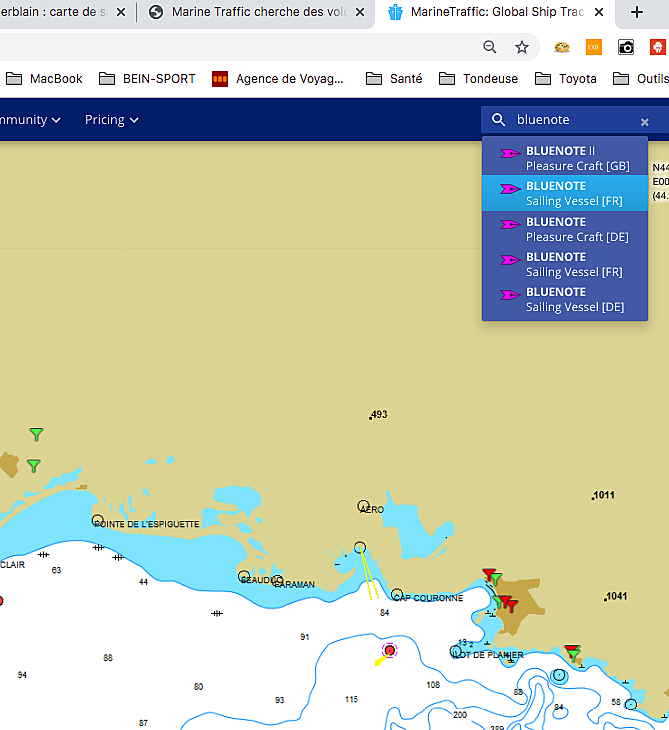The image size is (669, 730).
Task: Click the camera screenshot extension icon
Action: point(626,47)
